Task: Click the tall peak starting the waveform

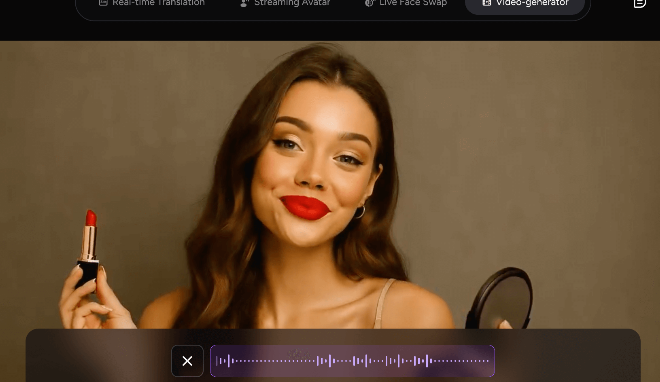Action: 229,361
